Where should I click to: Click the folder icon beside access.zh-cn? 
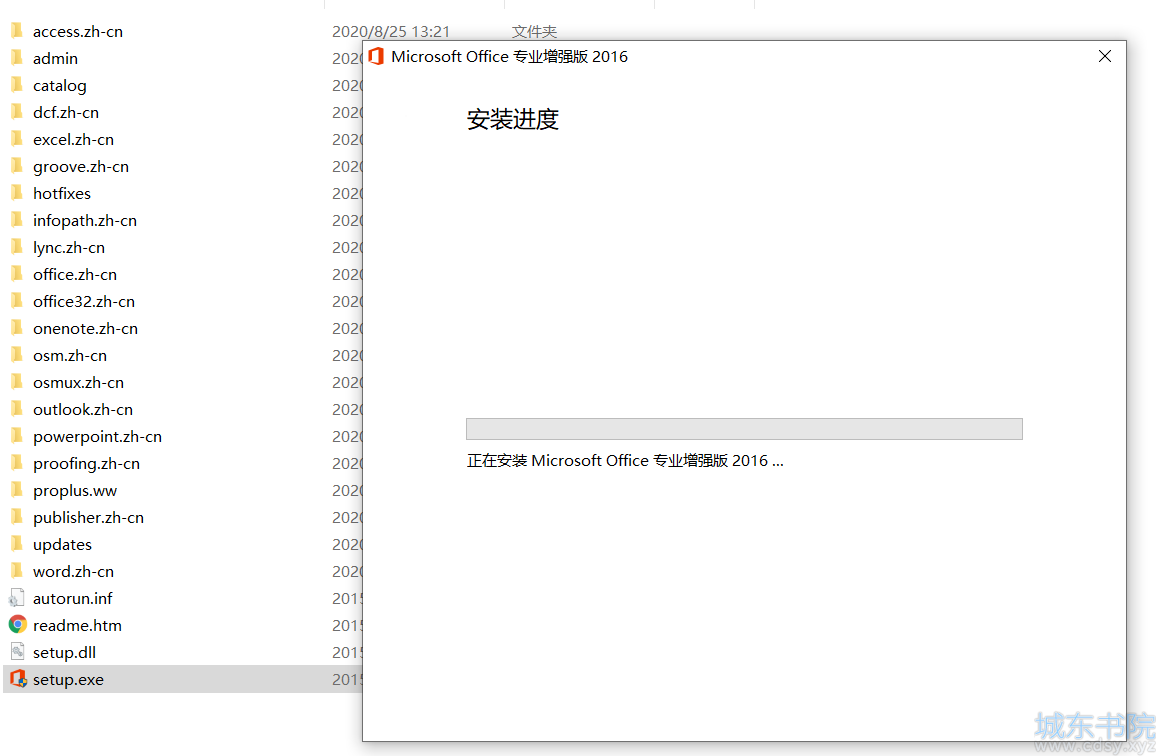[x=17, y=31]
